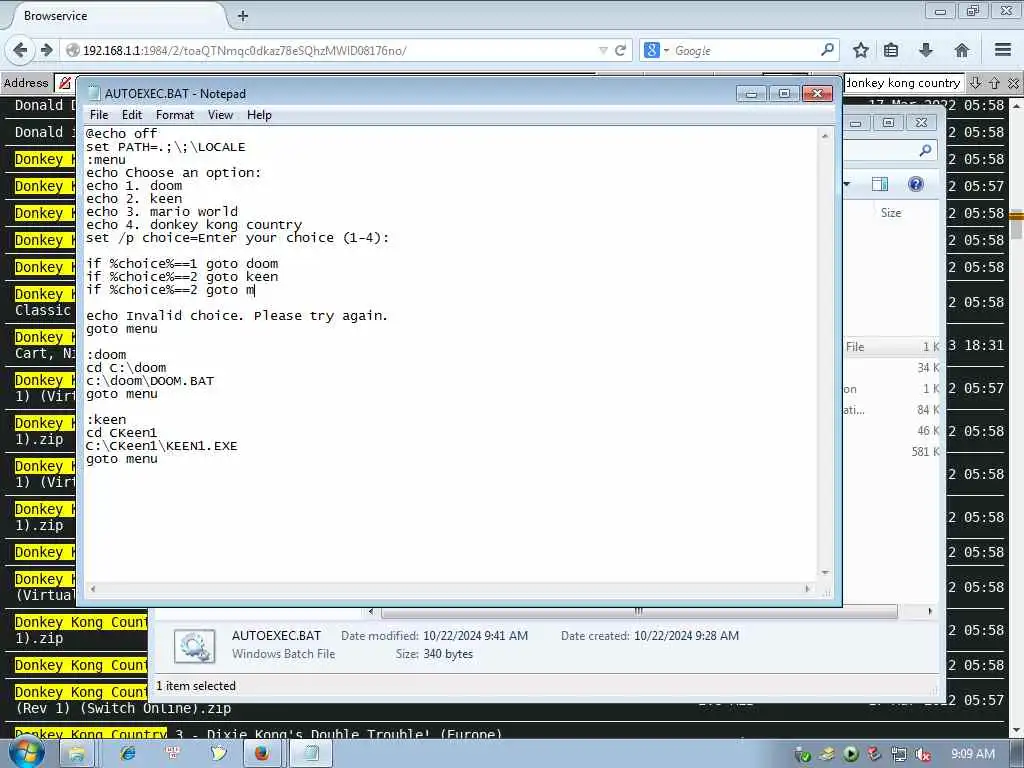Click Notepad's vertical scroll down arrow
1024x768 pixels.
click(x=825, y=572)
